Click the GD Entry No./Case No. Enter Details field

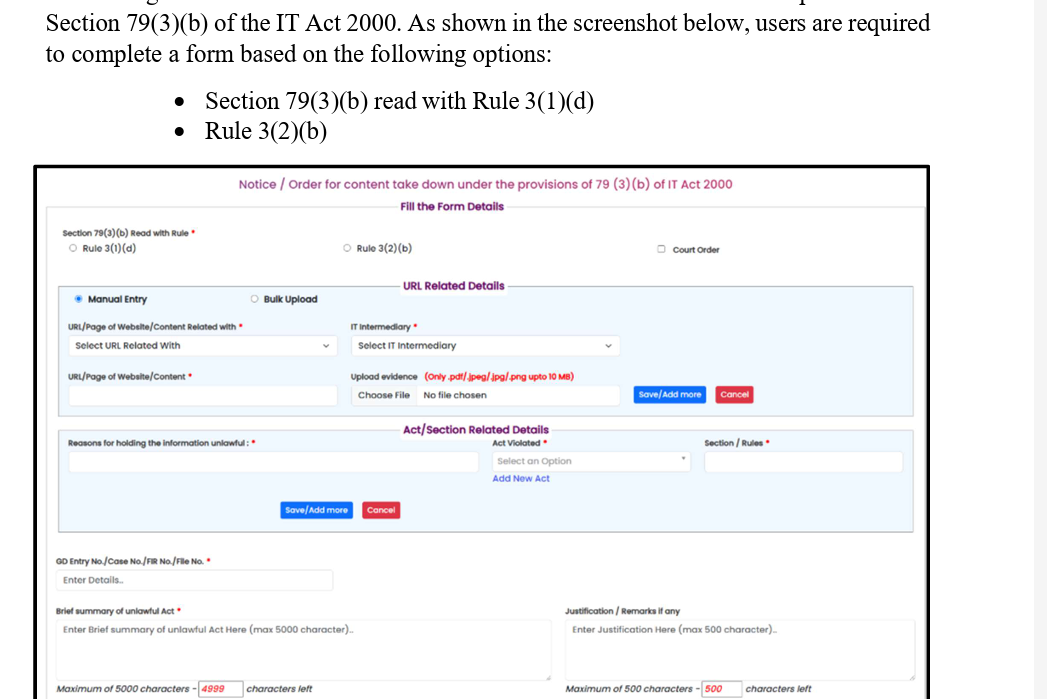pos(195,580)
